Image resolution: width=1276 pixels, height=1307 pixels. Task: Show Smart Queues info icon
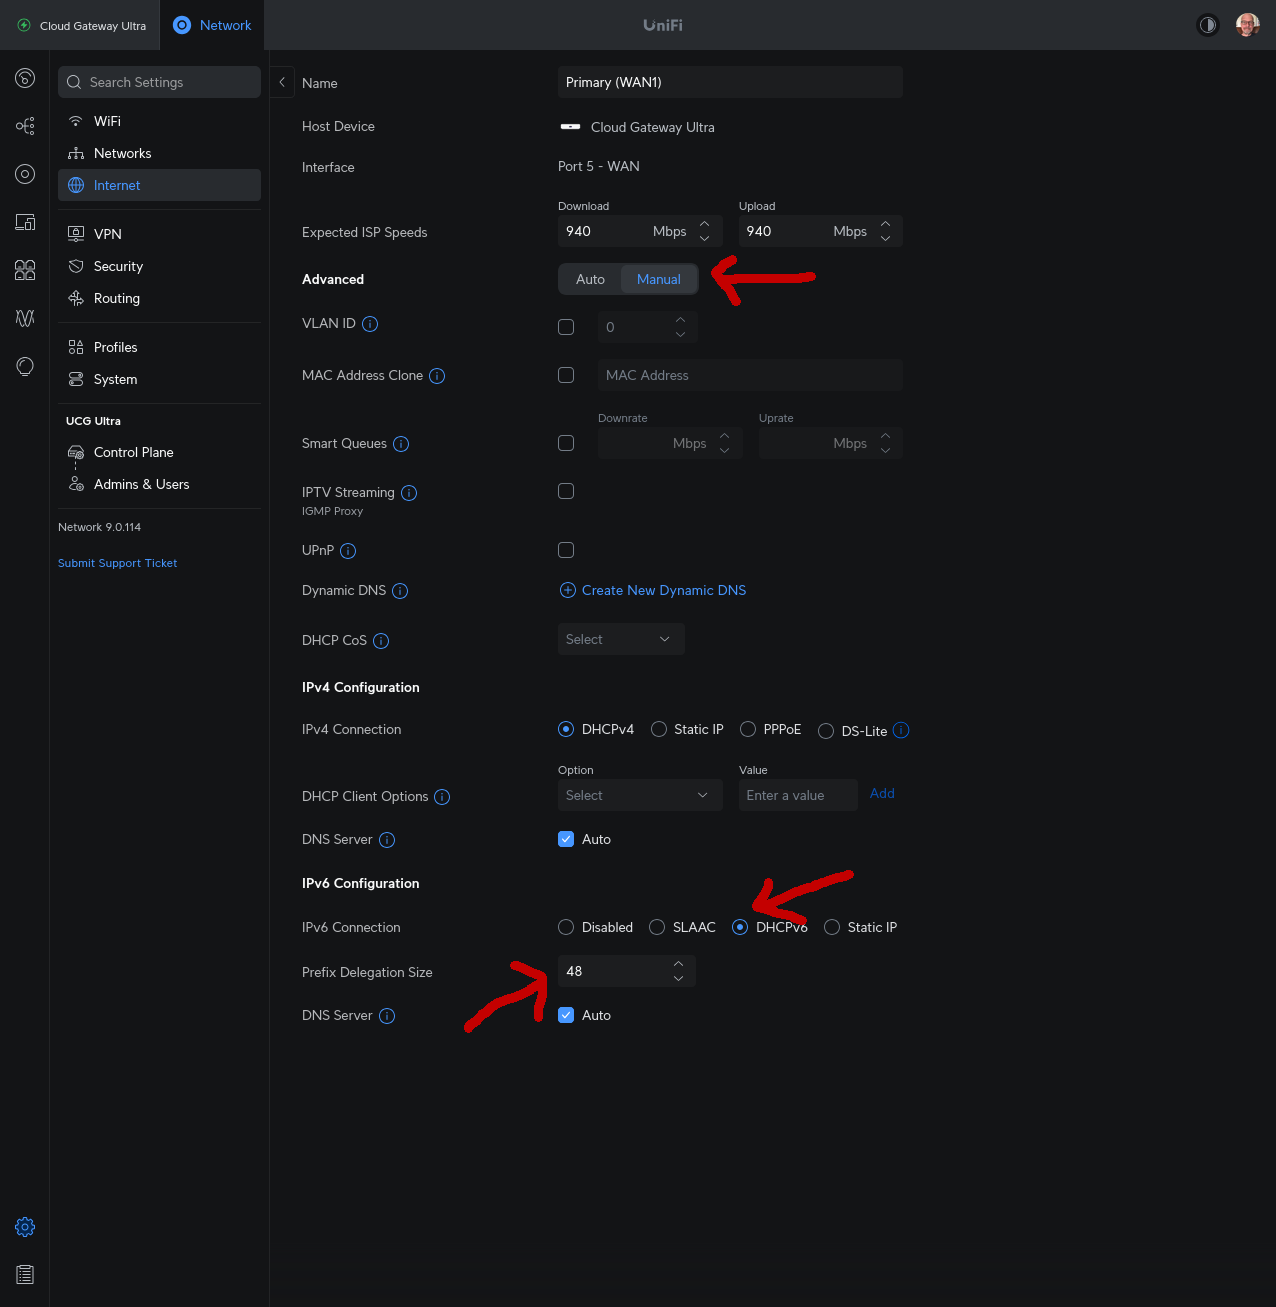tap(401, 444)
